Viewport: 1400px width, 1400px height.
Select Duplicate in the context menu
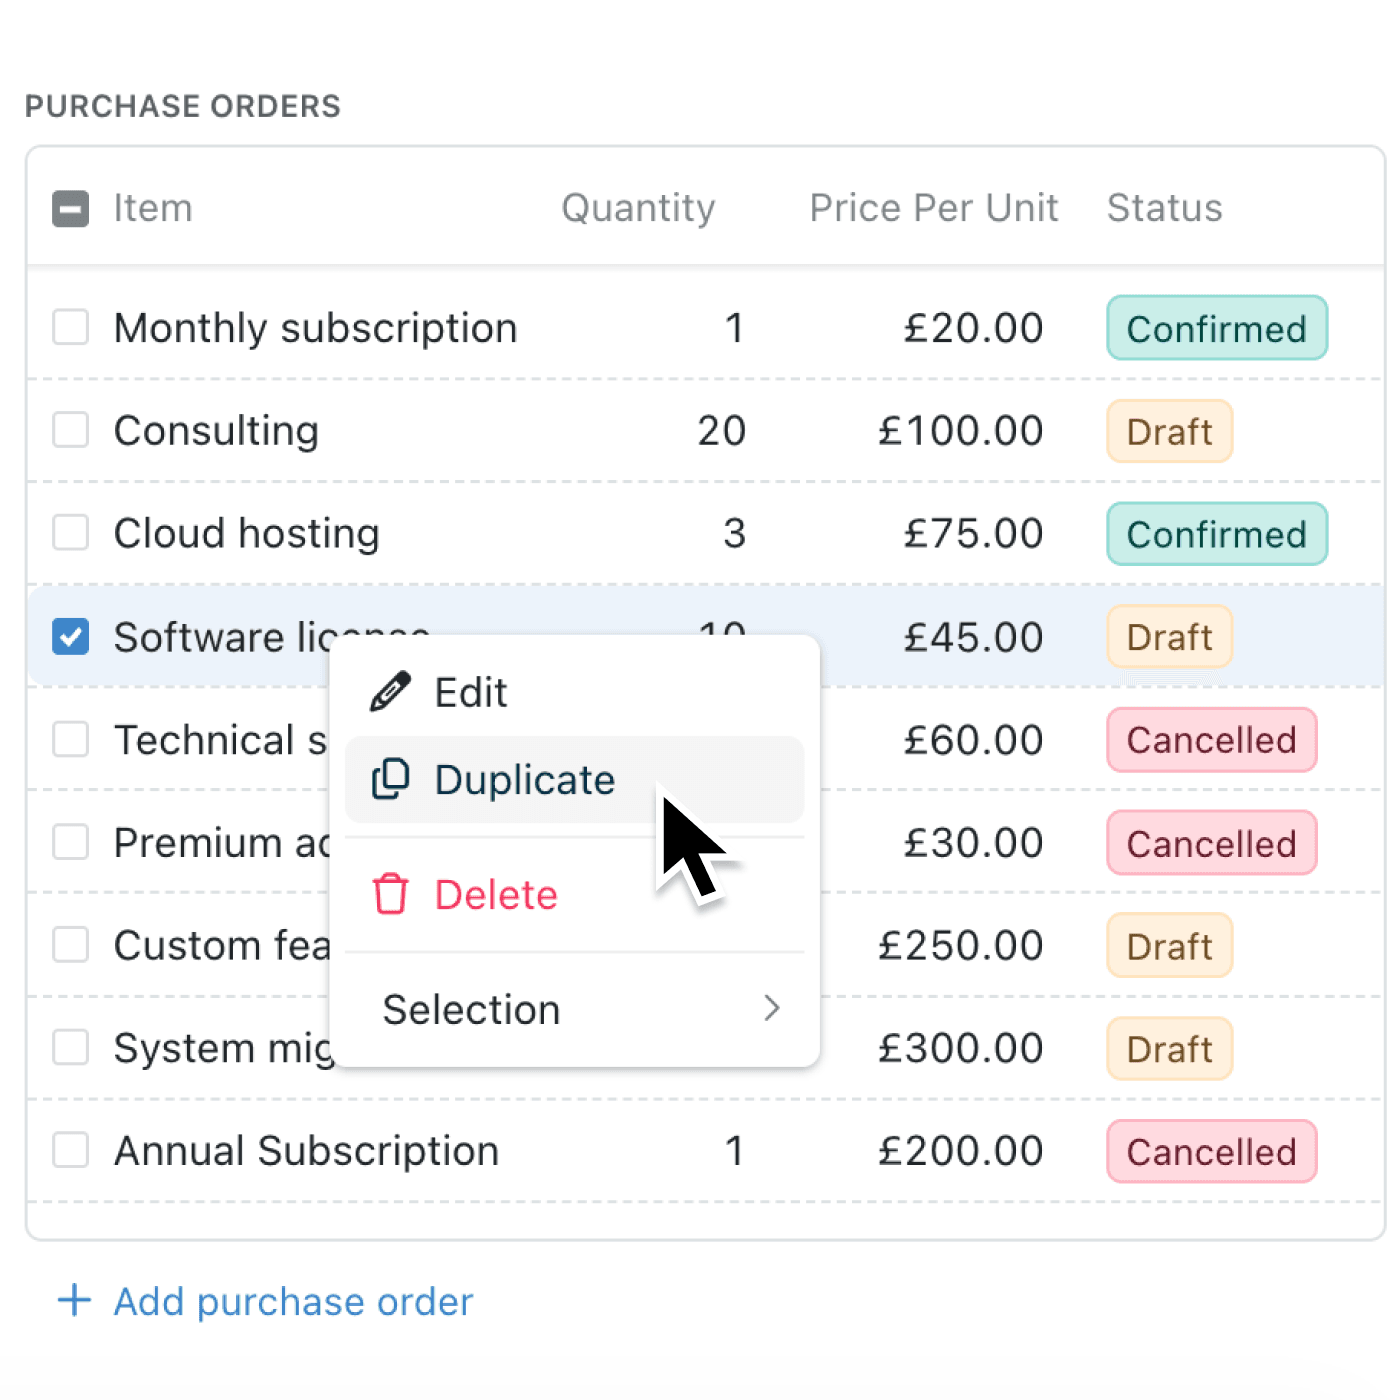click(524, 780)
